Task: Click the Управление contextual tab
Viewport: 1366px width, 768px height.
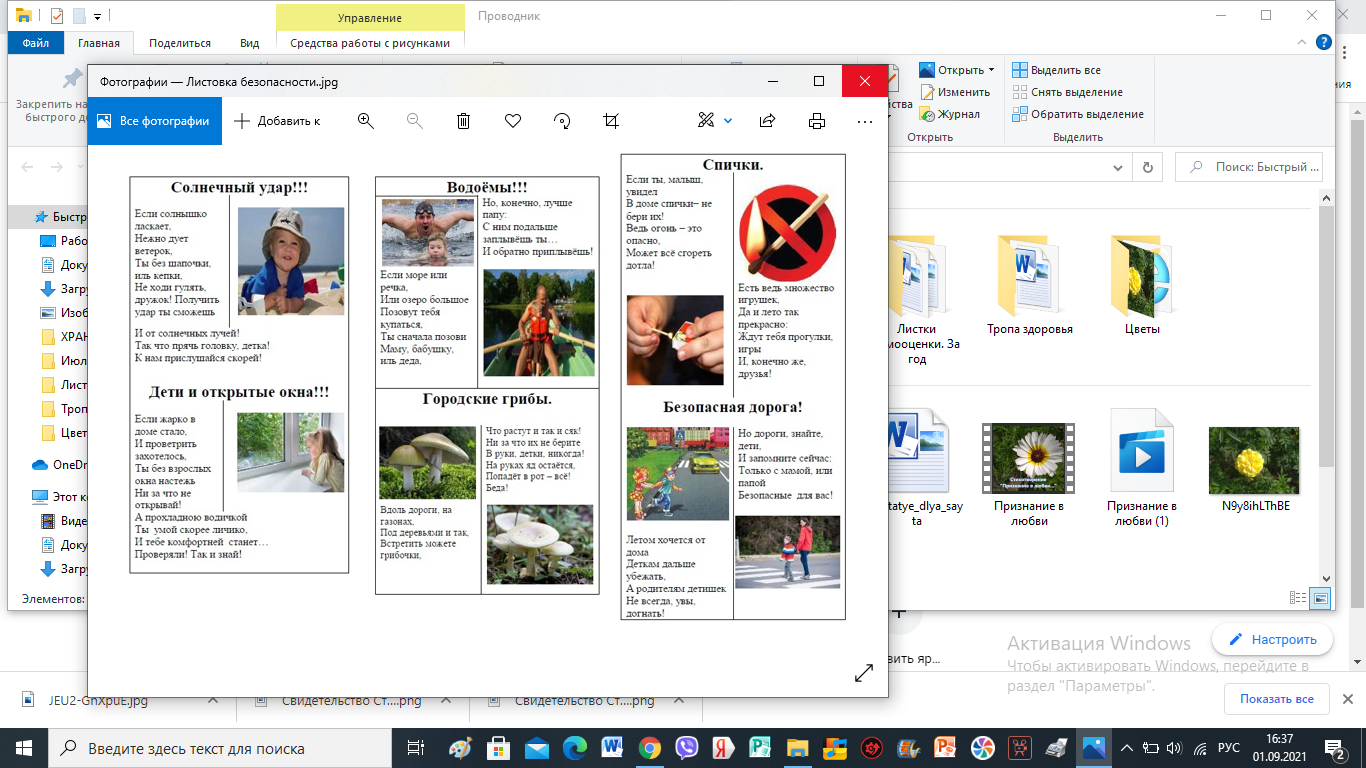Action: coord(370,18)
